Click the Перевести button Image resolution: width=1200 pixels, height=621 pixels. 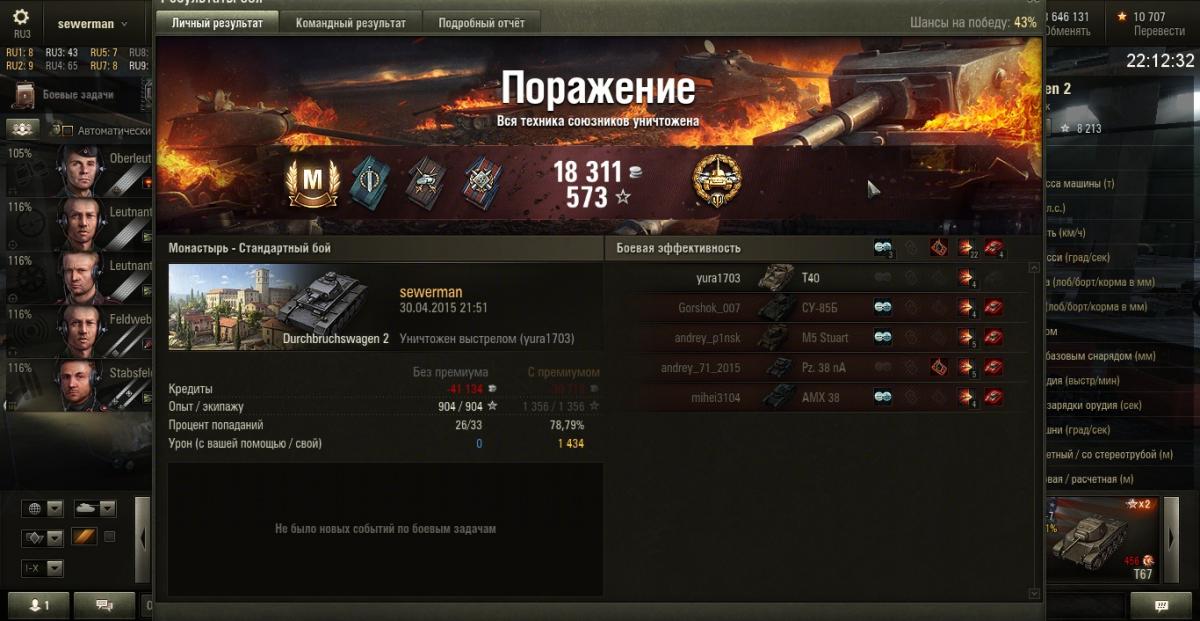pyautogui.click(x=1159, y=31)
